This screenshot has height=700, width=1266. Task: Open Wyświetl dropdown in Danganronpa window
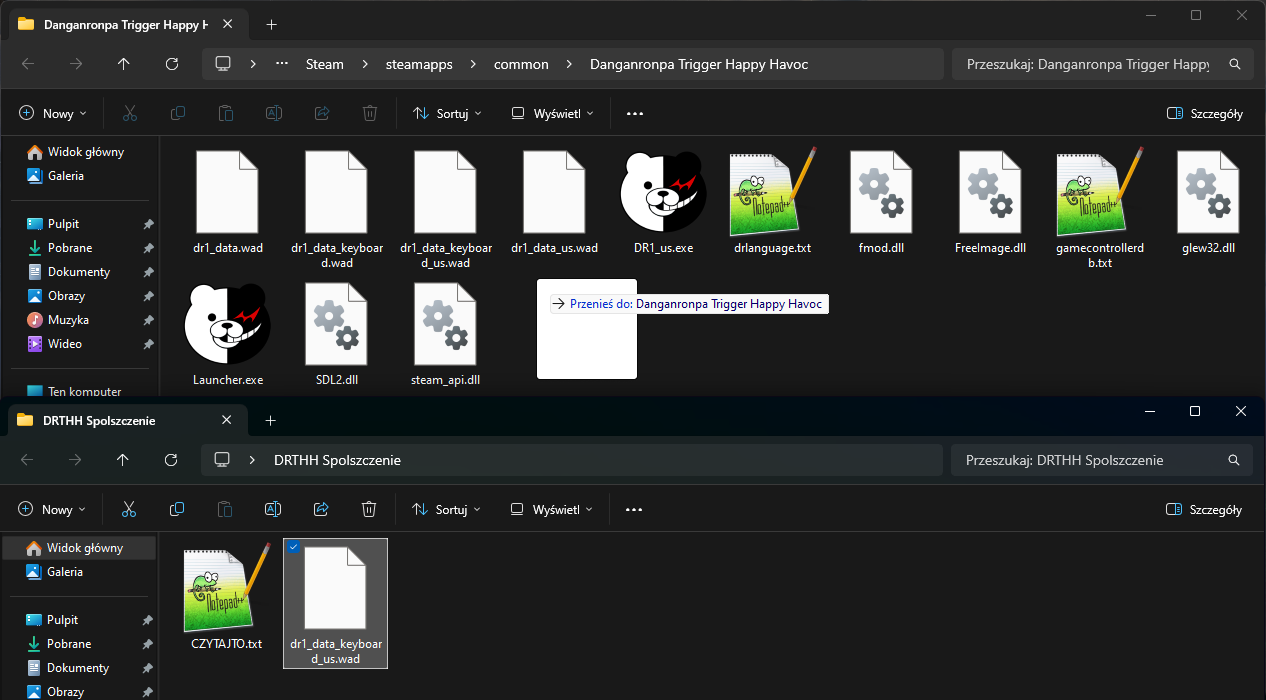pos(552,113)
